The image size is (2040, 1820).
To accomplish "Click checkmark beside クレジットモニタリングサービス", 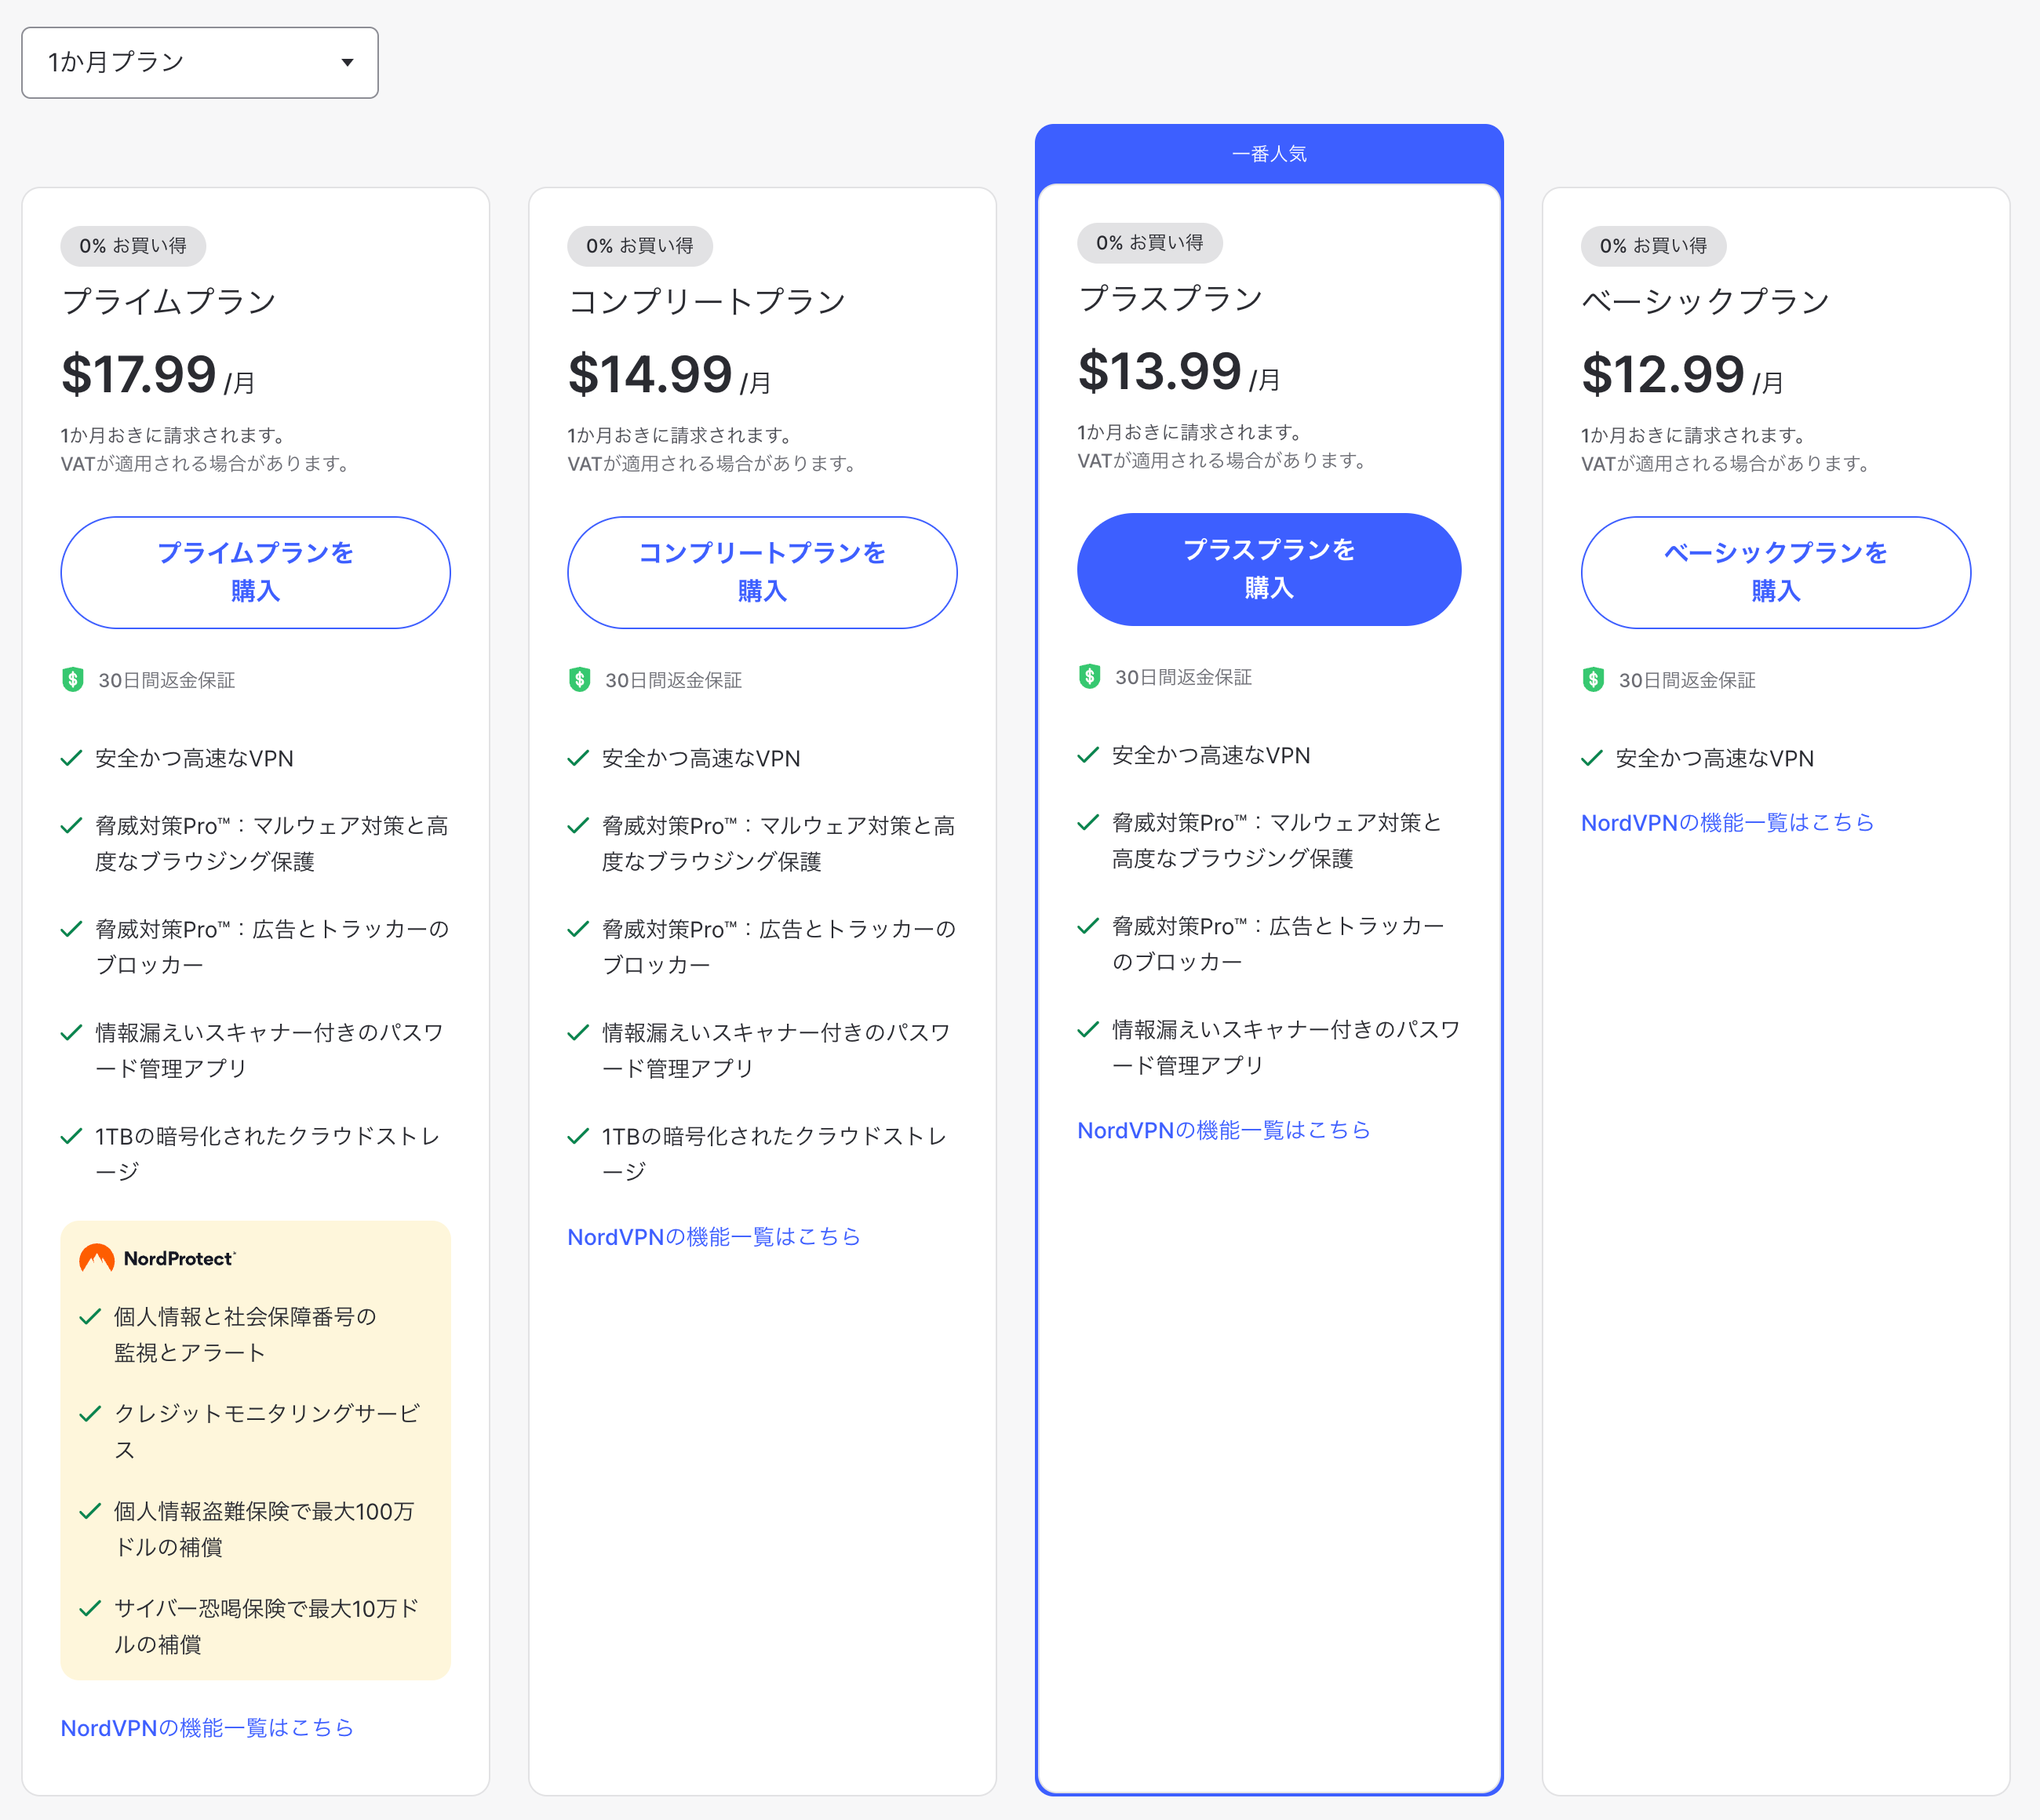I will [90, 1413].
